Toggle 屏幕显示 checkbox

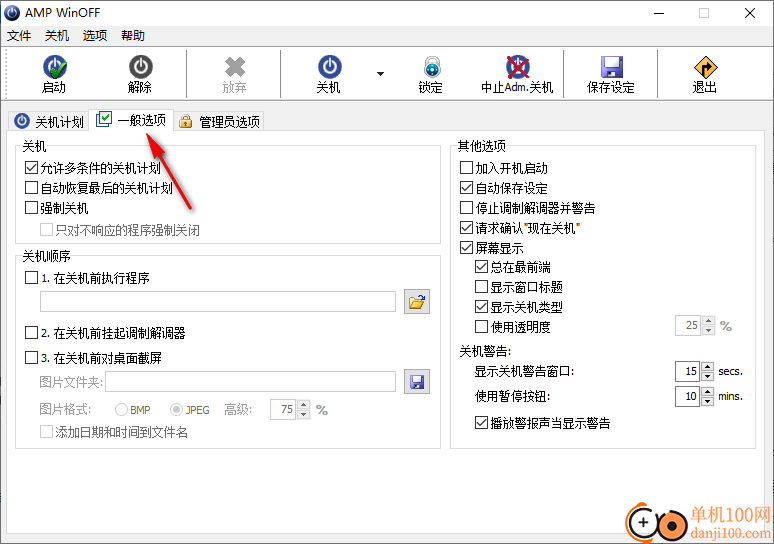[466, 247]
